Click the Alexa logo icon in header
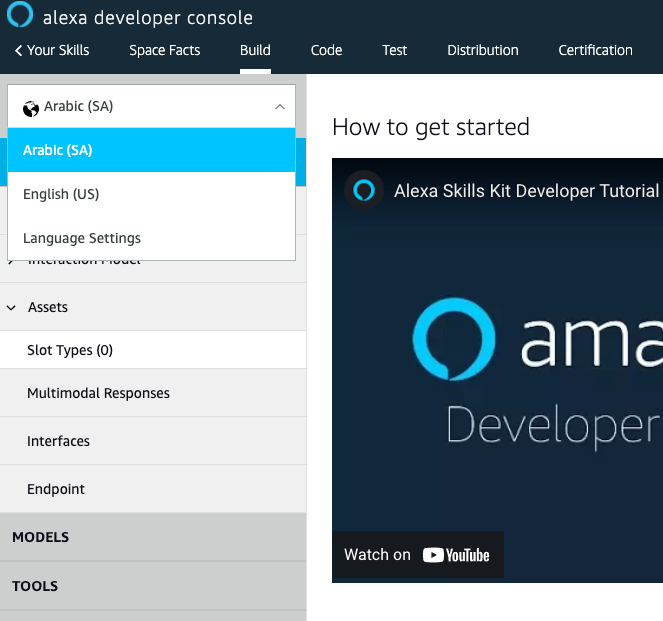This screenshot has height=621, width=663. tap(20, 17)
